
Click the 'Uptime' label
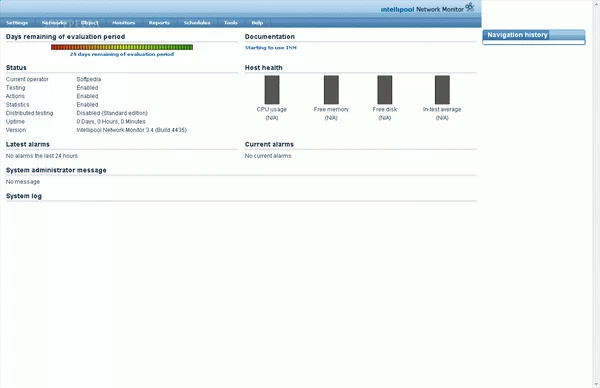click(15, 121)
